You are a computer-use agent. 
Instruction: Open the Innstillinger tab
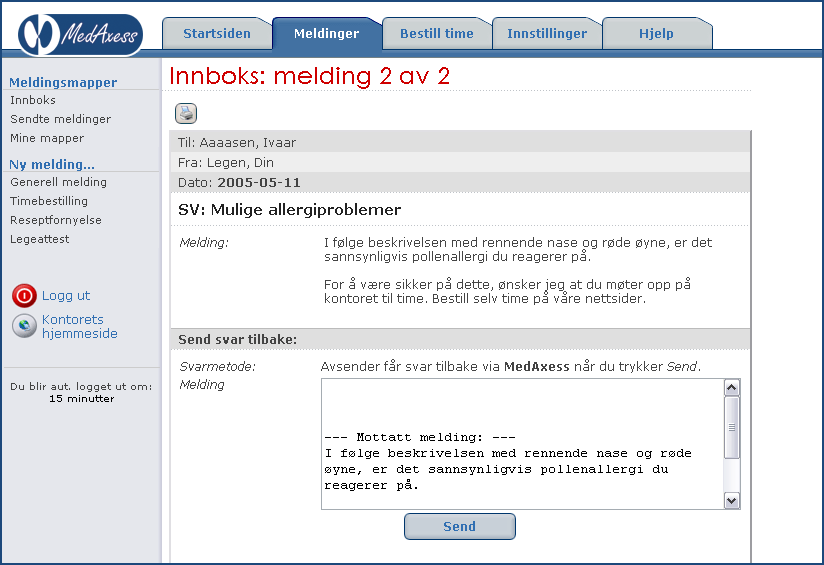(547, 34)
